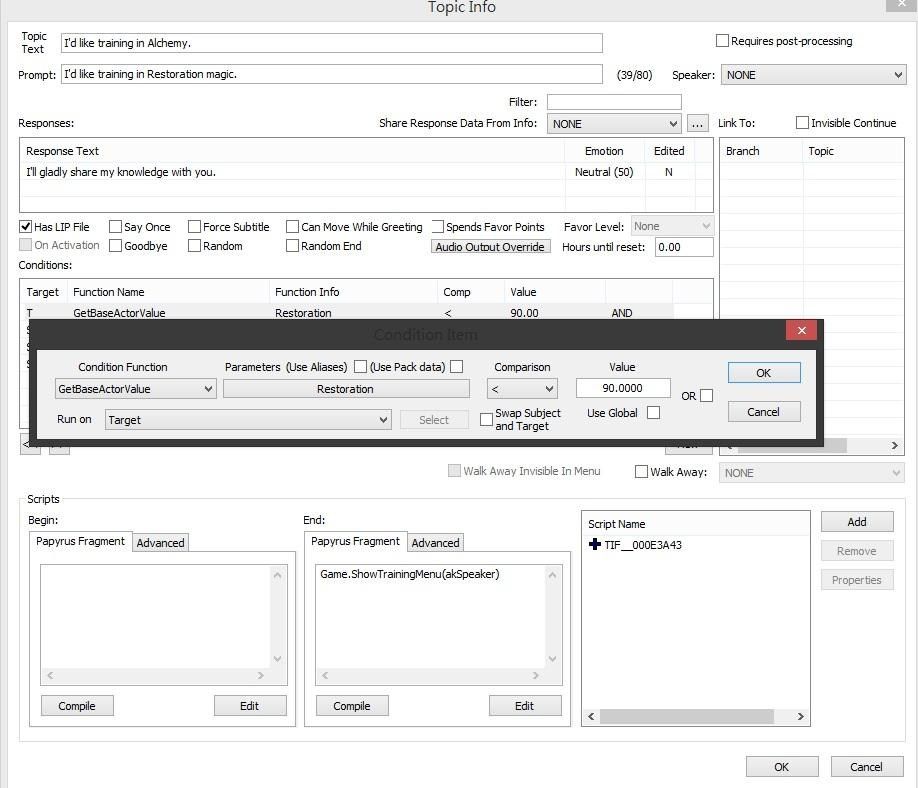Click the Filter input field
This screenshot has height=788, width=918.
click(614, 102)
